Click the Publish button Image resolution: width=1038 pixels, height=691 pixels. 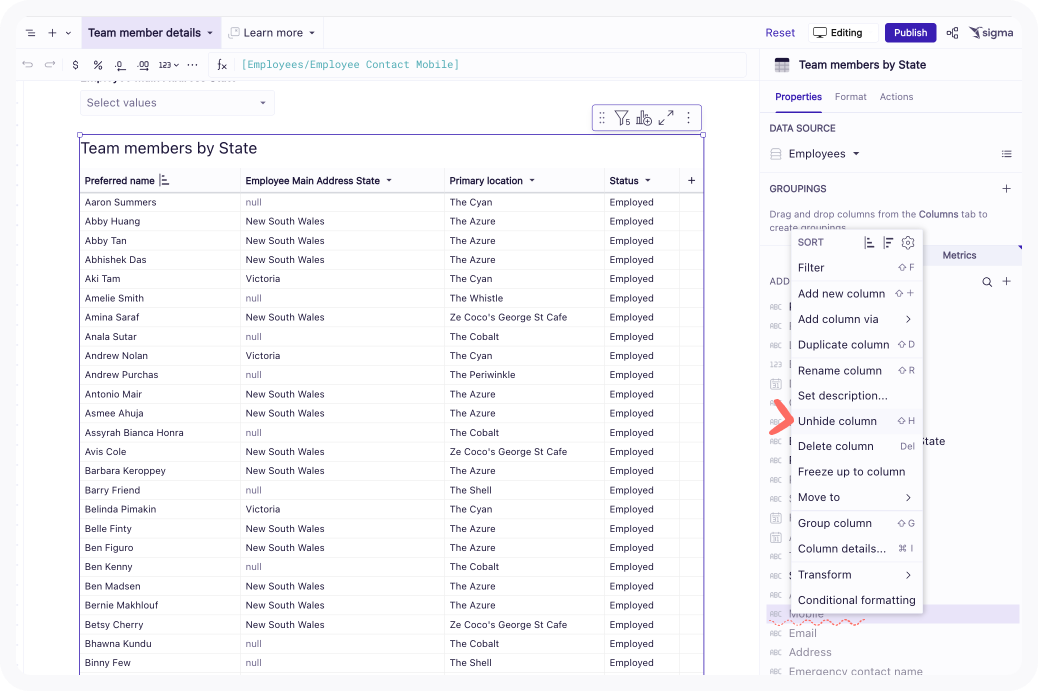tap(910, 32)
